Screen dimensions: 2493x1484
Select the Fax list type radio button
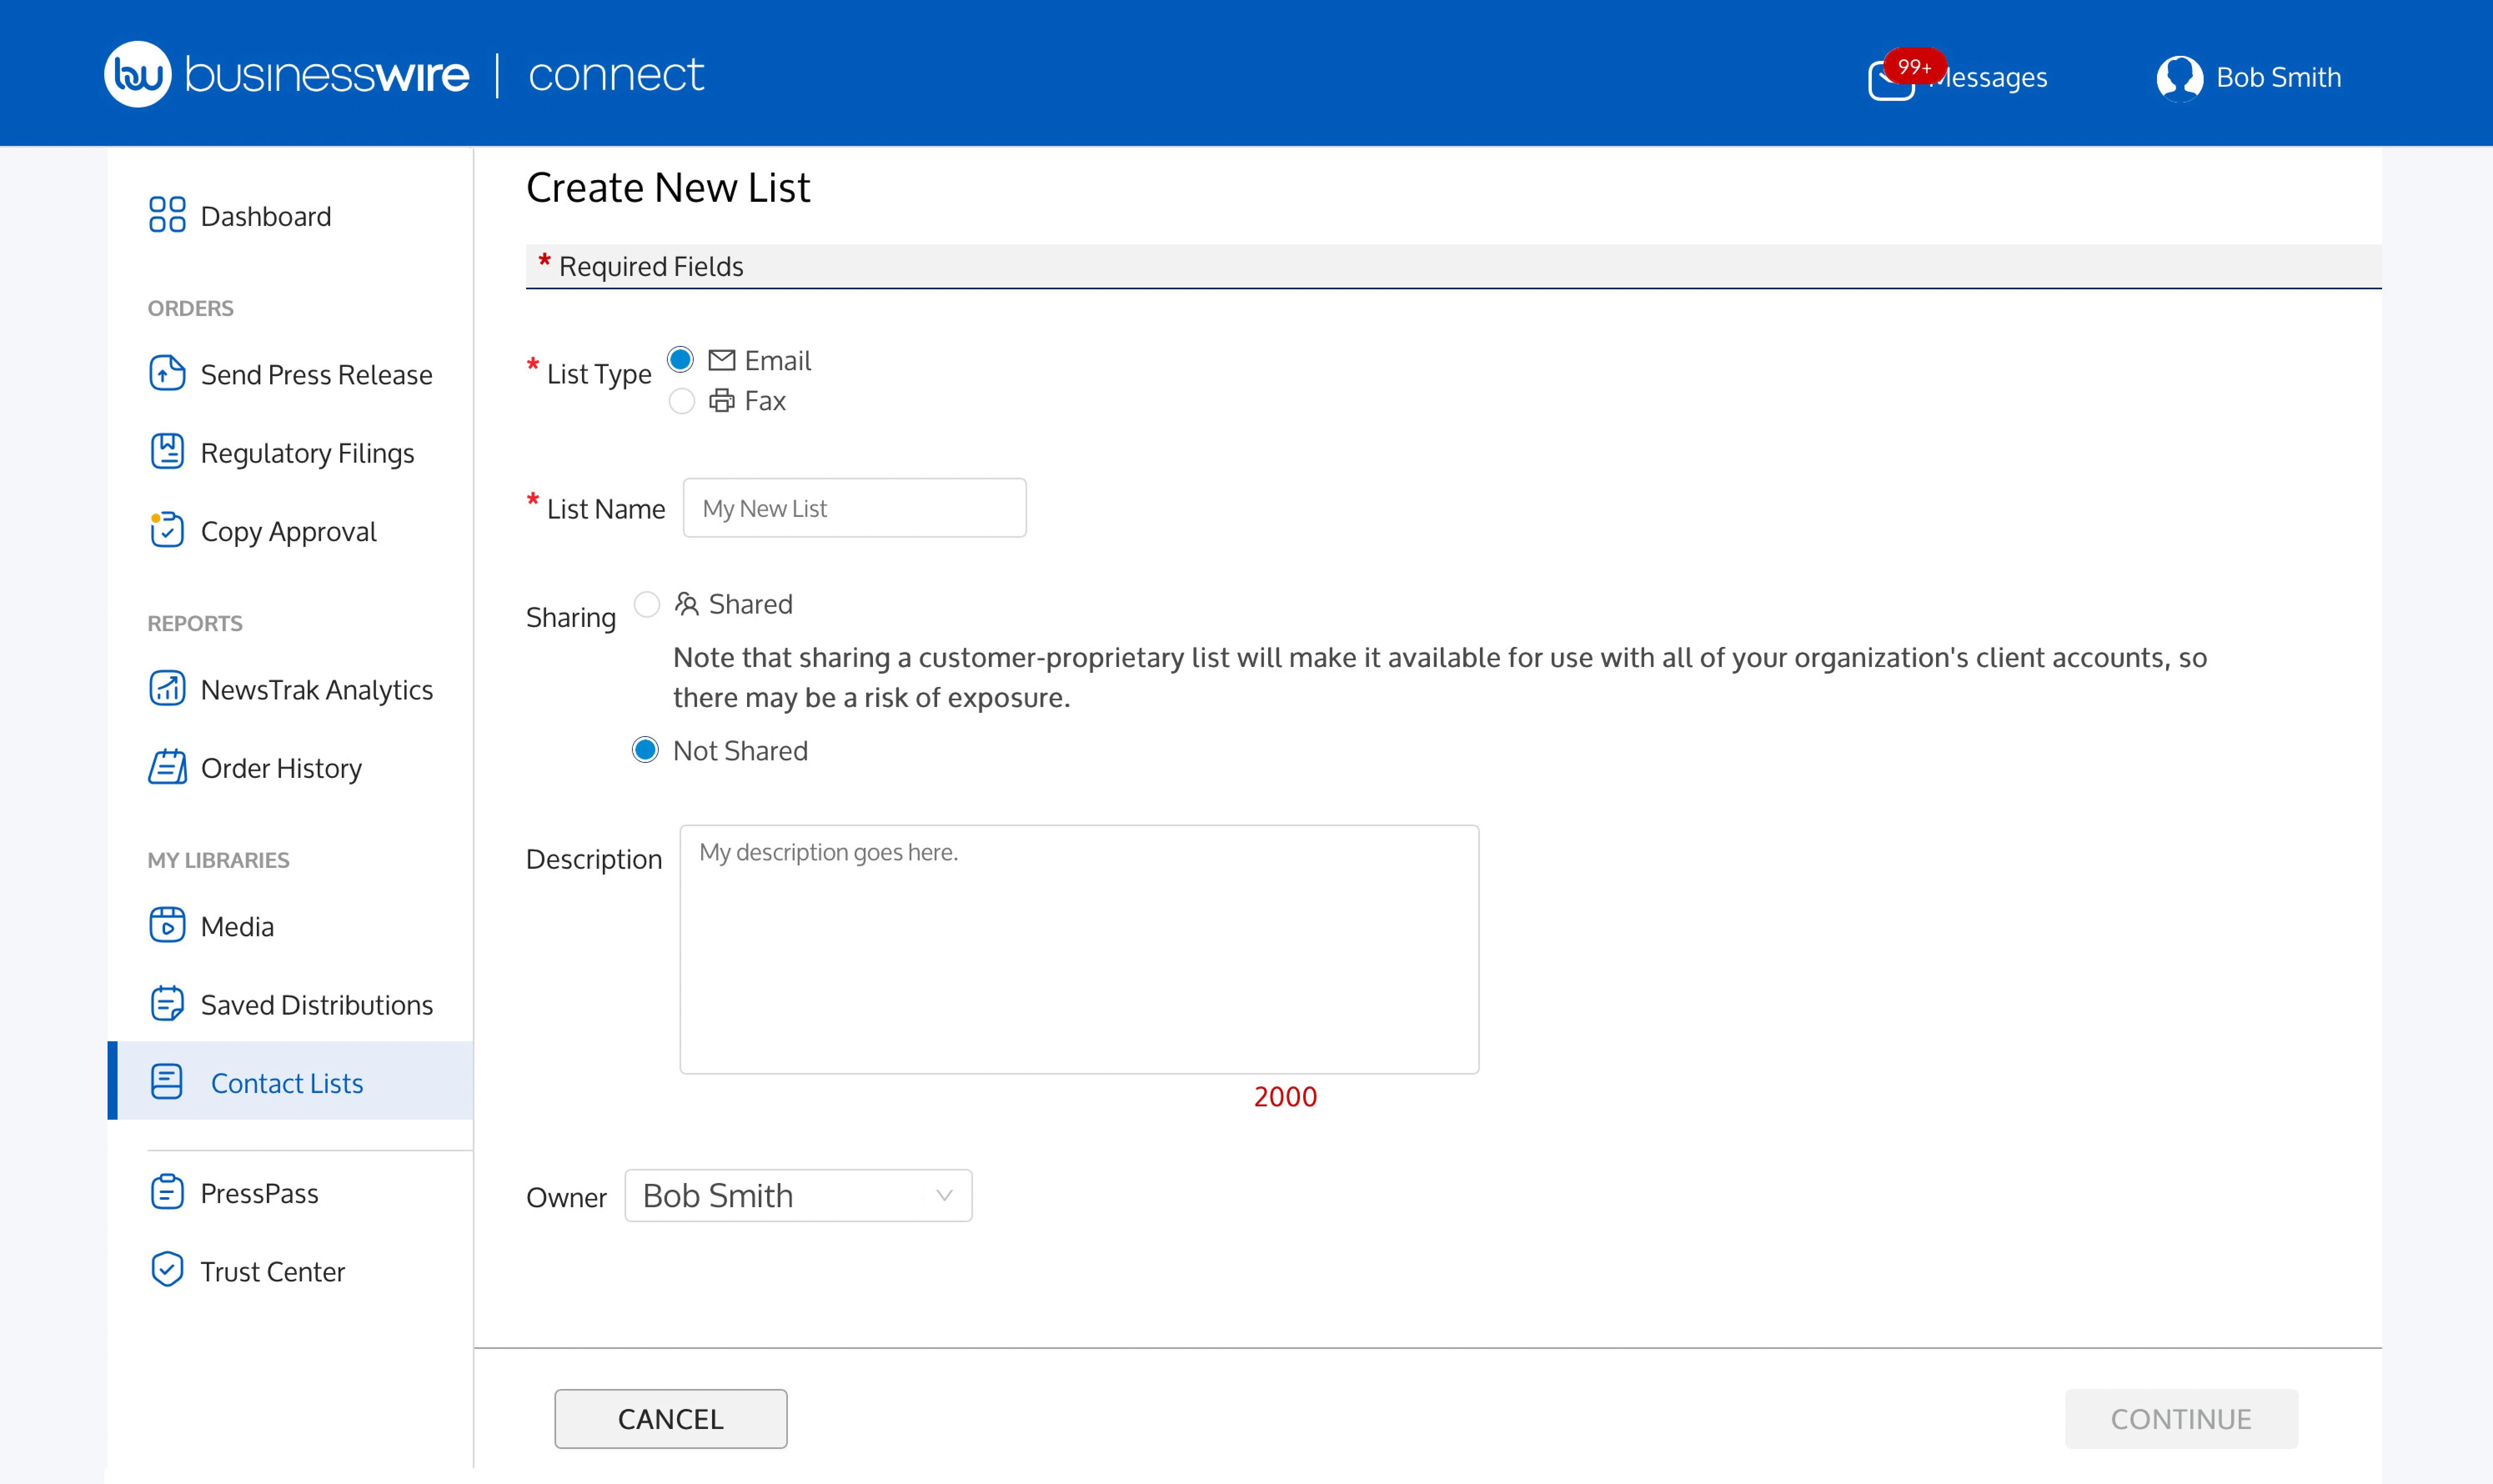tap(681, 401)
